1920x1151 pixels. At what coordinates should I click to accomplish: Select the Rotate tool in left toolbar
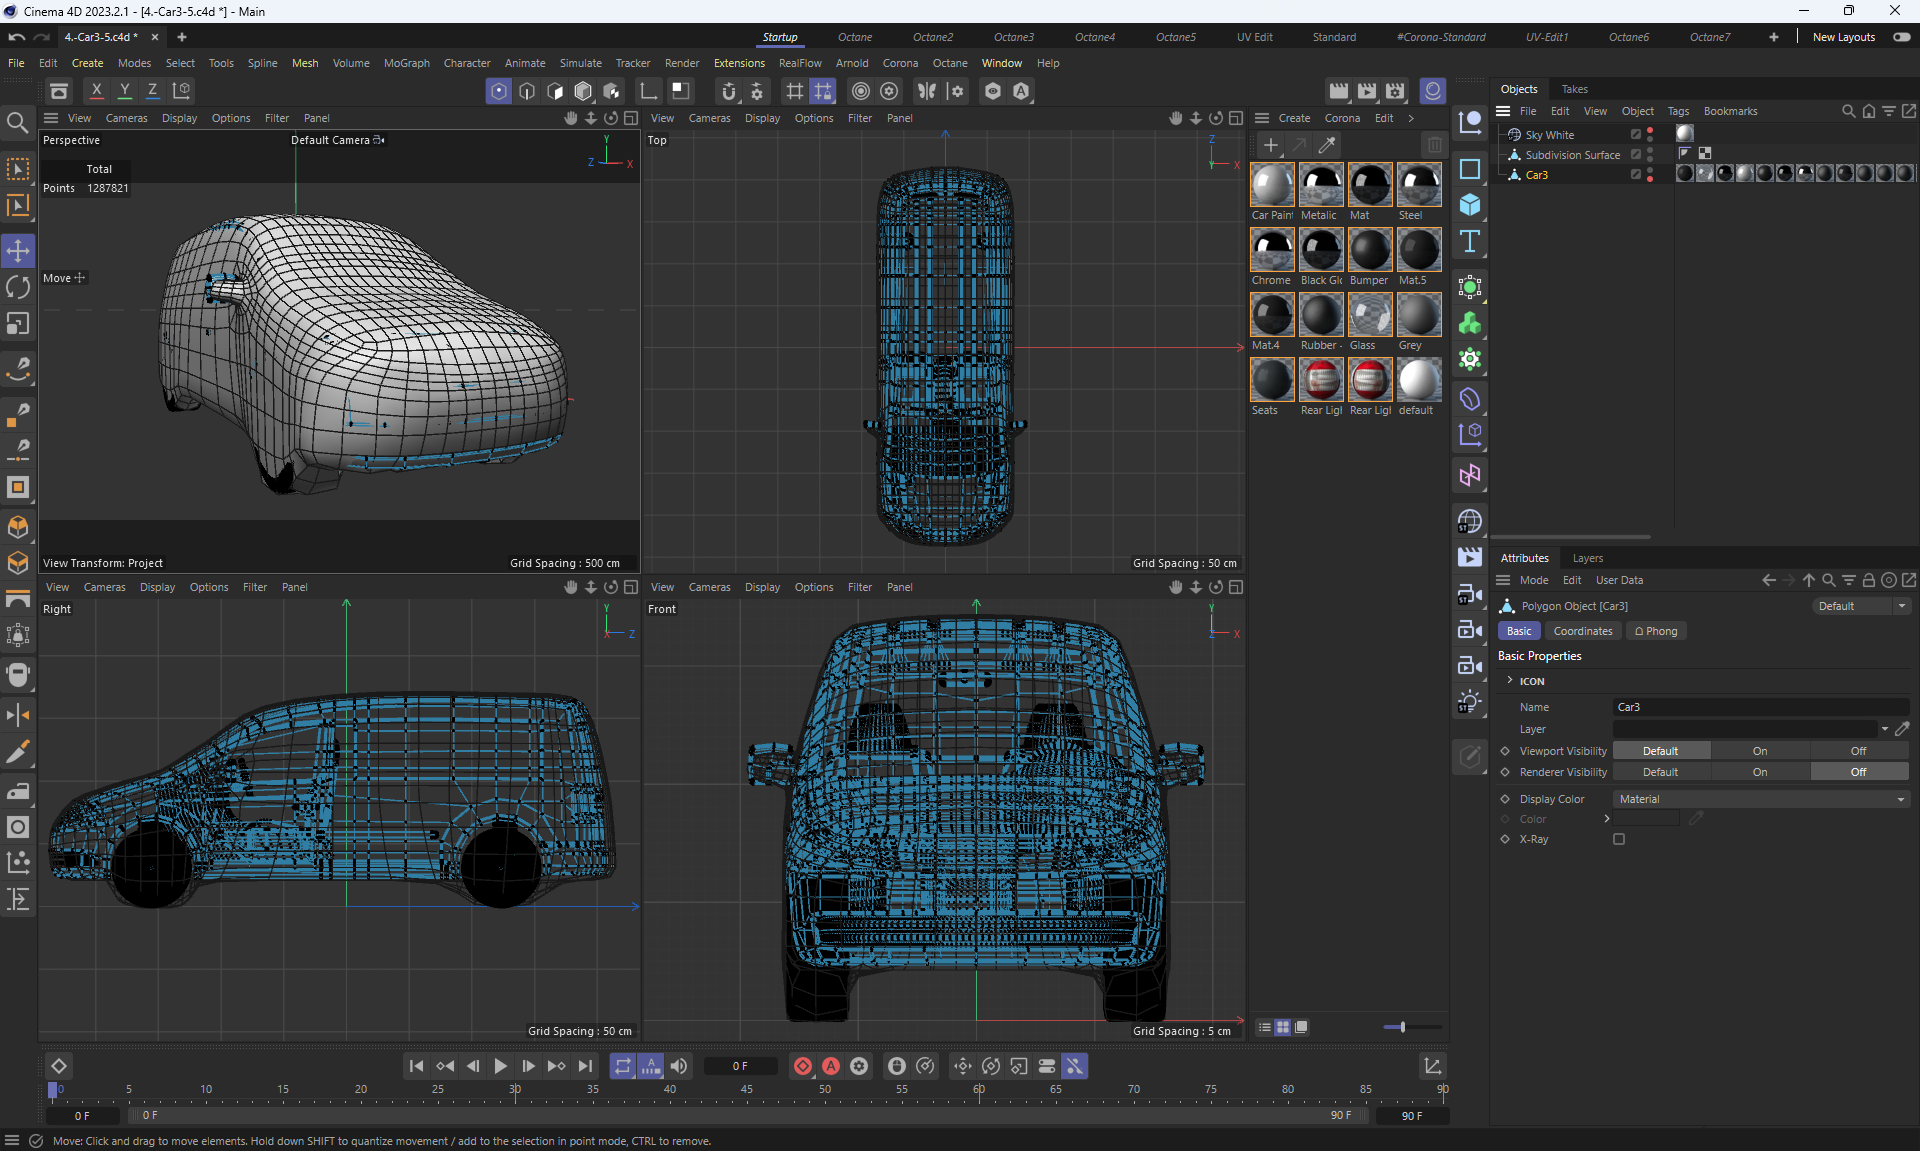pyautogui.click(x=18, y=287)
